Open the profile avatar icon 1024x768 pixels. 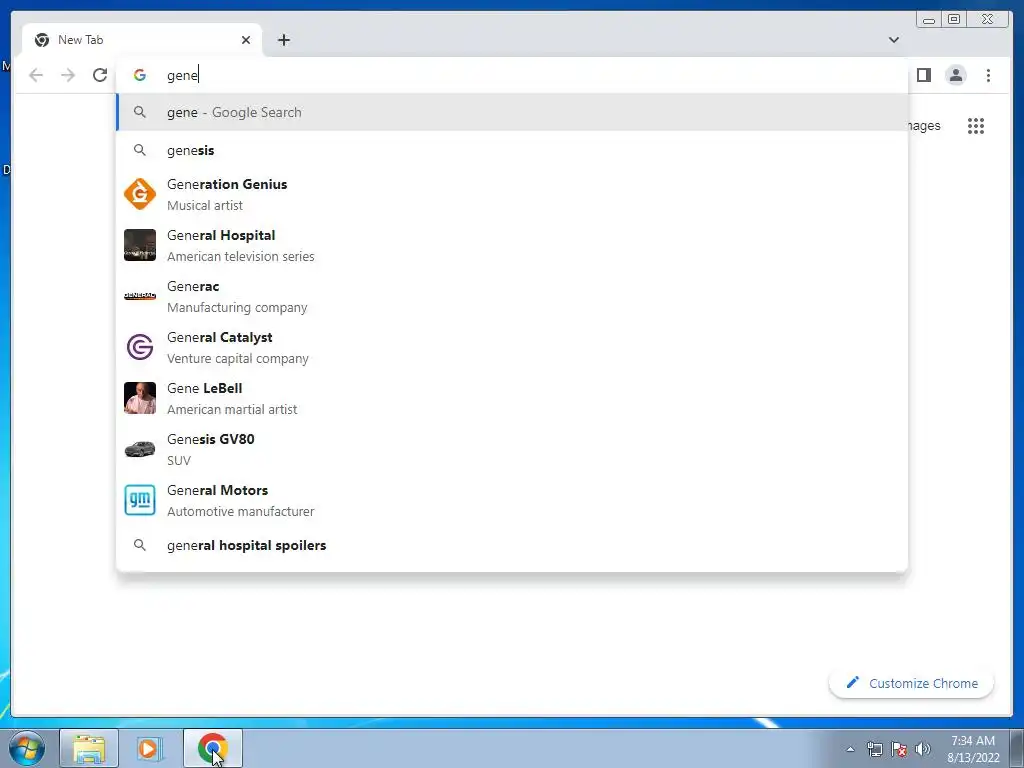pyautogui.click(x=955, y=75)
